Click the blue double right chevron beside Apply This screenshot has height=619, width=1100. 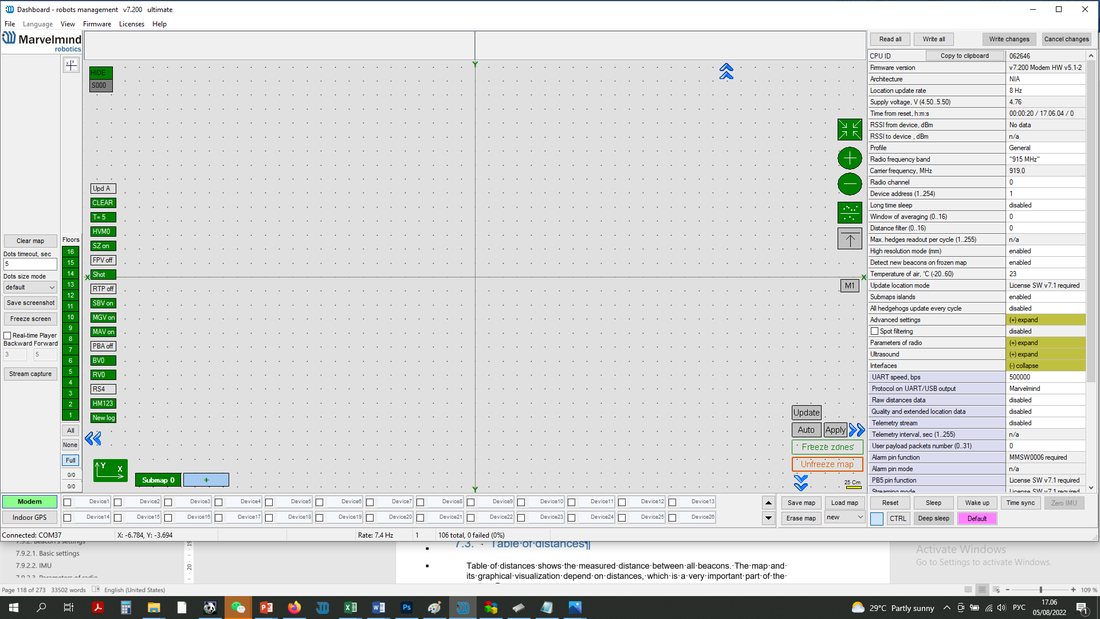pyautogui.click(x=857, y=430)
